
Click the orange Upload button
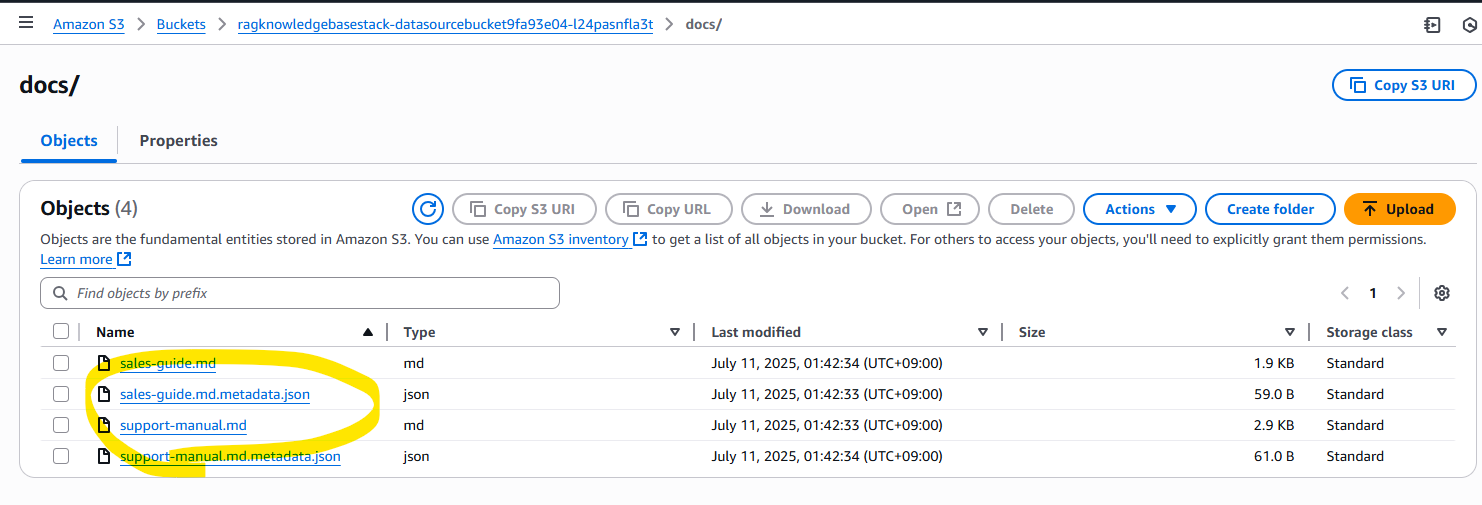[x=1399, y=209]
